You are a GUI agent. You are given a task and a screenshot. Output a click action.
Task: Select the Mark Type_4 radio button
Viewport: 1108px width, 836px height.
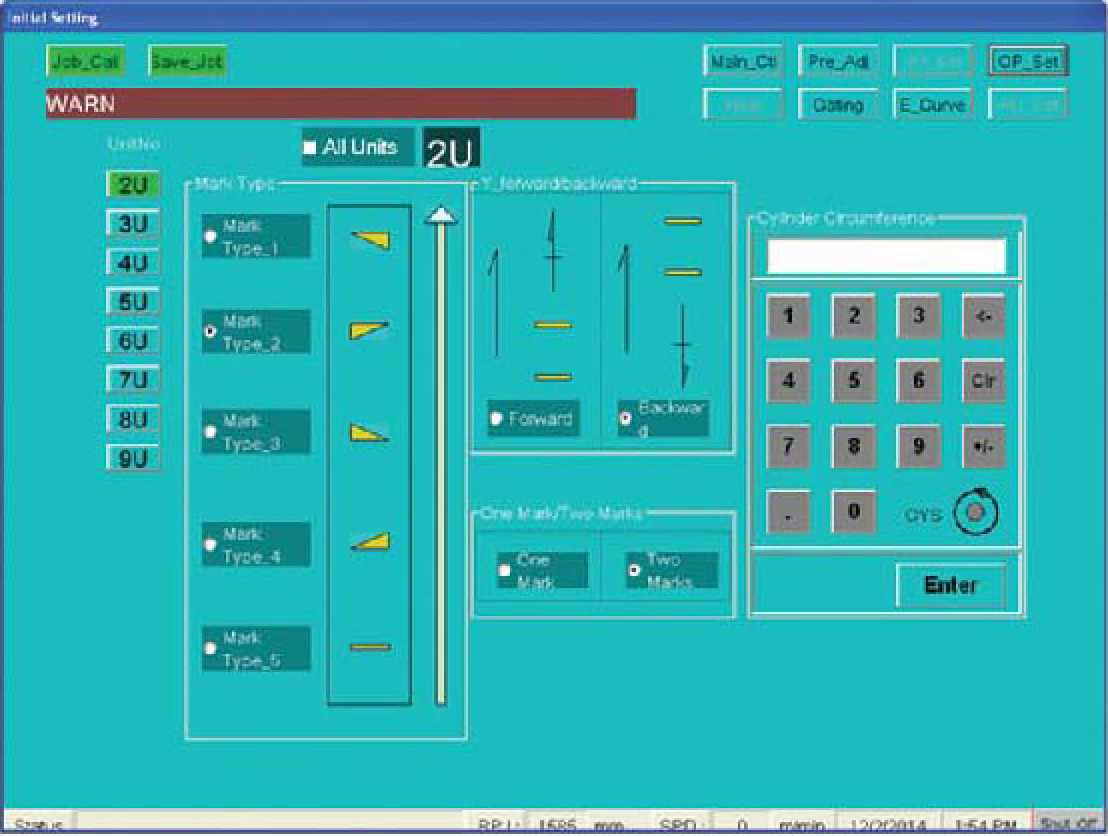click(x=210, y=545)
